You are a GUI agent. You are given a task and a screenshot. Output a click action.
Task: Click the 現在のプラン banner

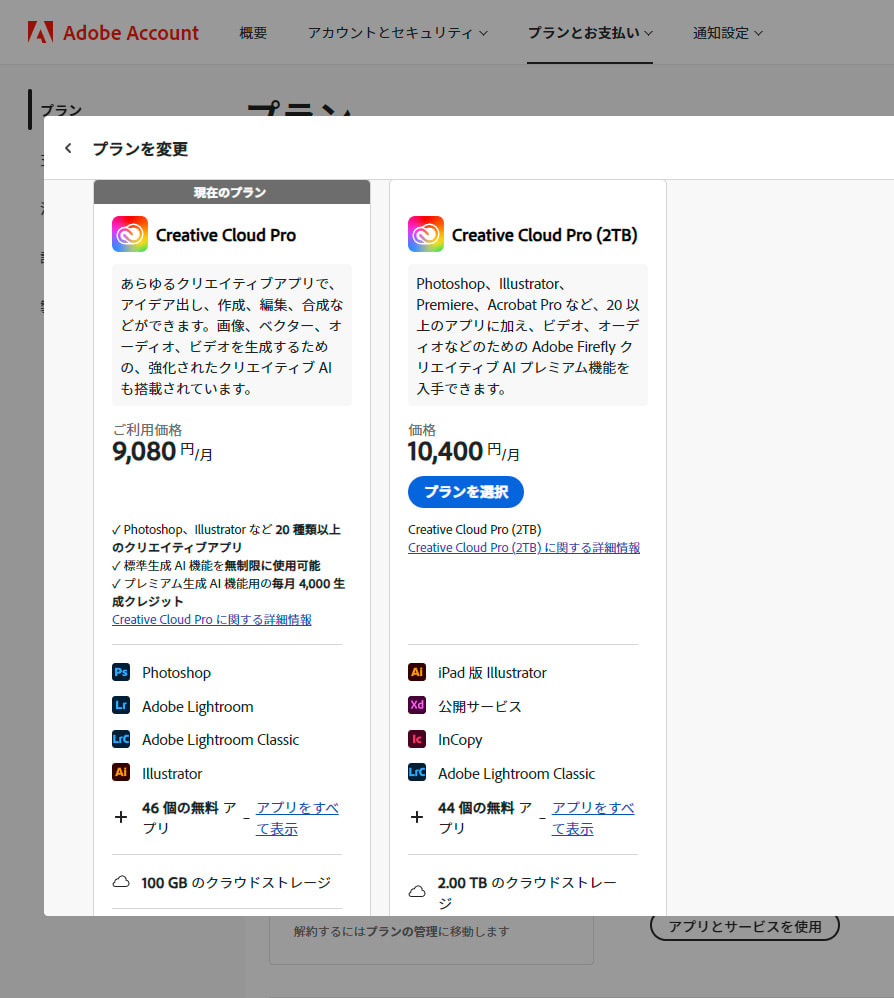coord(232,192)
